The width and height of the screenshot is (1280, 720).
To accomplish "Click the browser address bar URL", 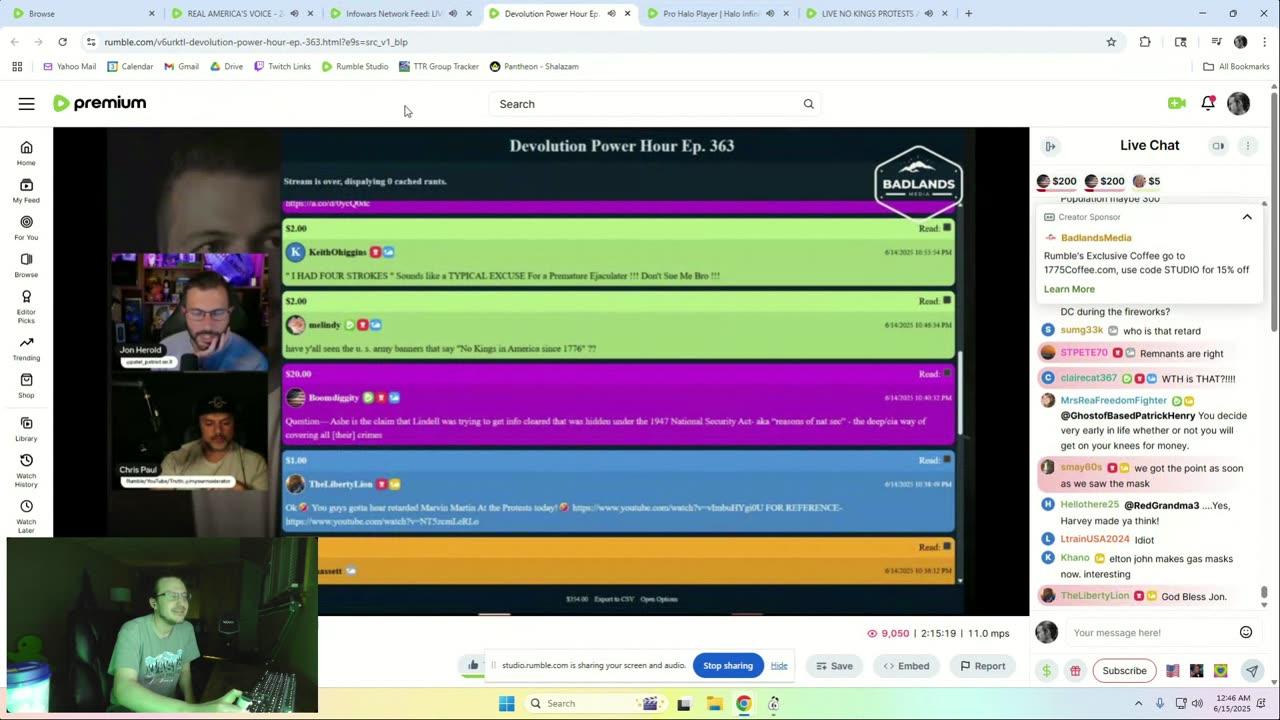I will pos(256,42).
